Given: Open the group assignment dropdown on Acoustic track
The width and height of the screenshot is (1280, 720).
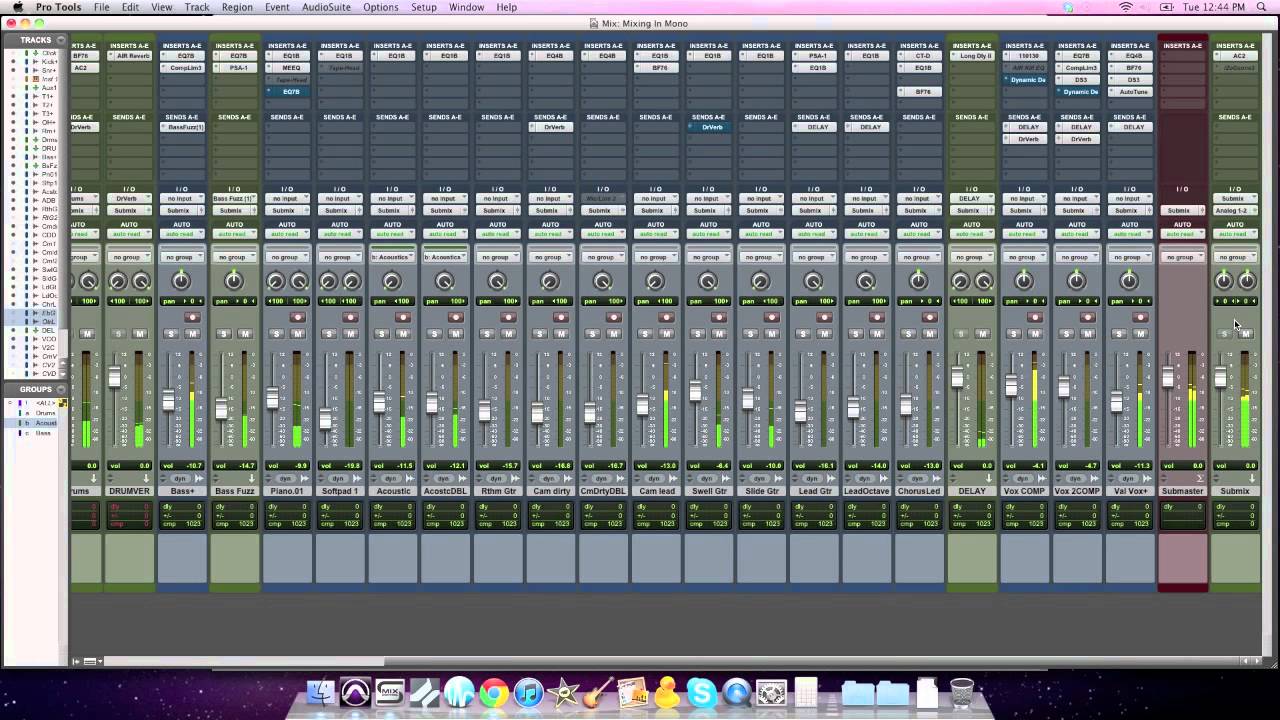Looking at the screenshot, I should point(392,257).
